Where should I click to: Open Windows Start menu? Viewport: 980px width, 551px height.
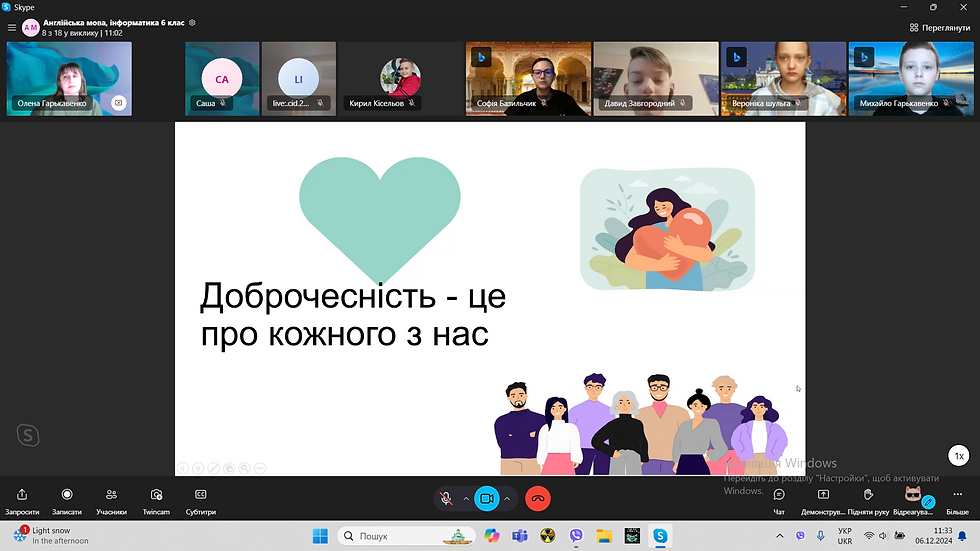point(320,536)
